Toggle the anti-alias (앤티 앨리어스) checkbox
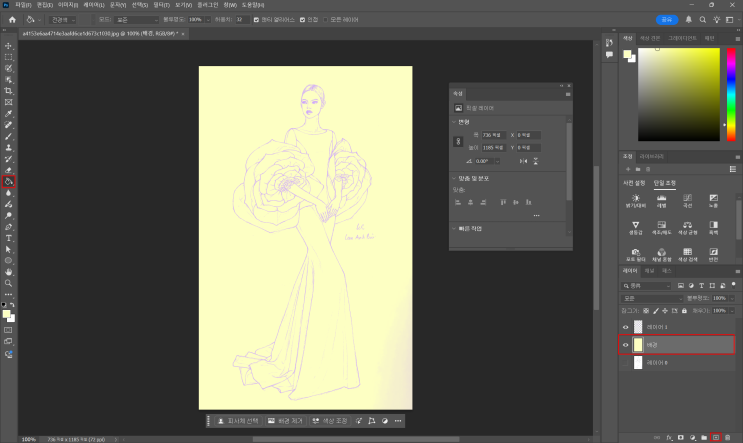Image resolution: width=743 pixels, height=443 pixels. [x=257, y=19]
